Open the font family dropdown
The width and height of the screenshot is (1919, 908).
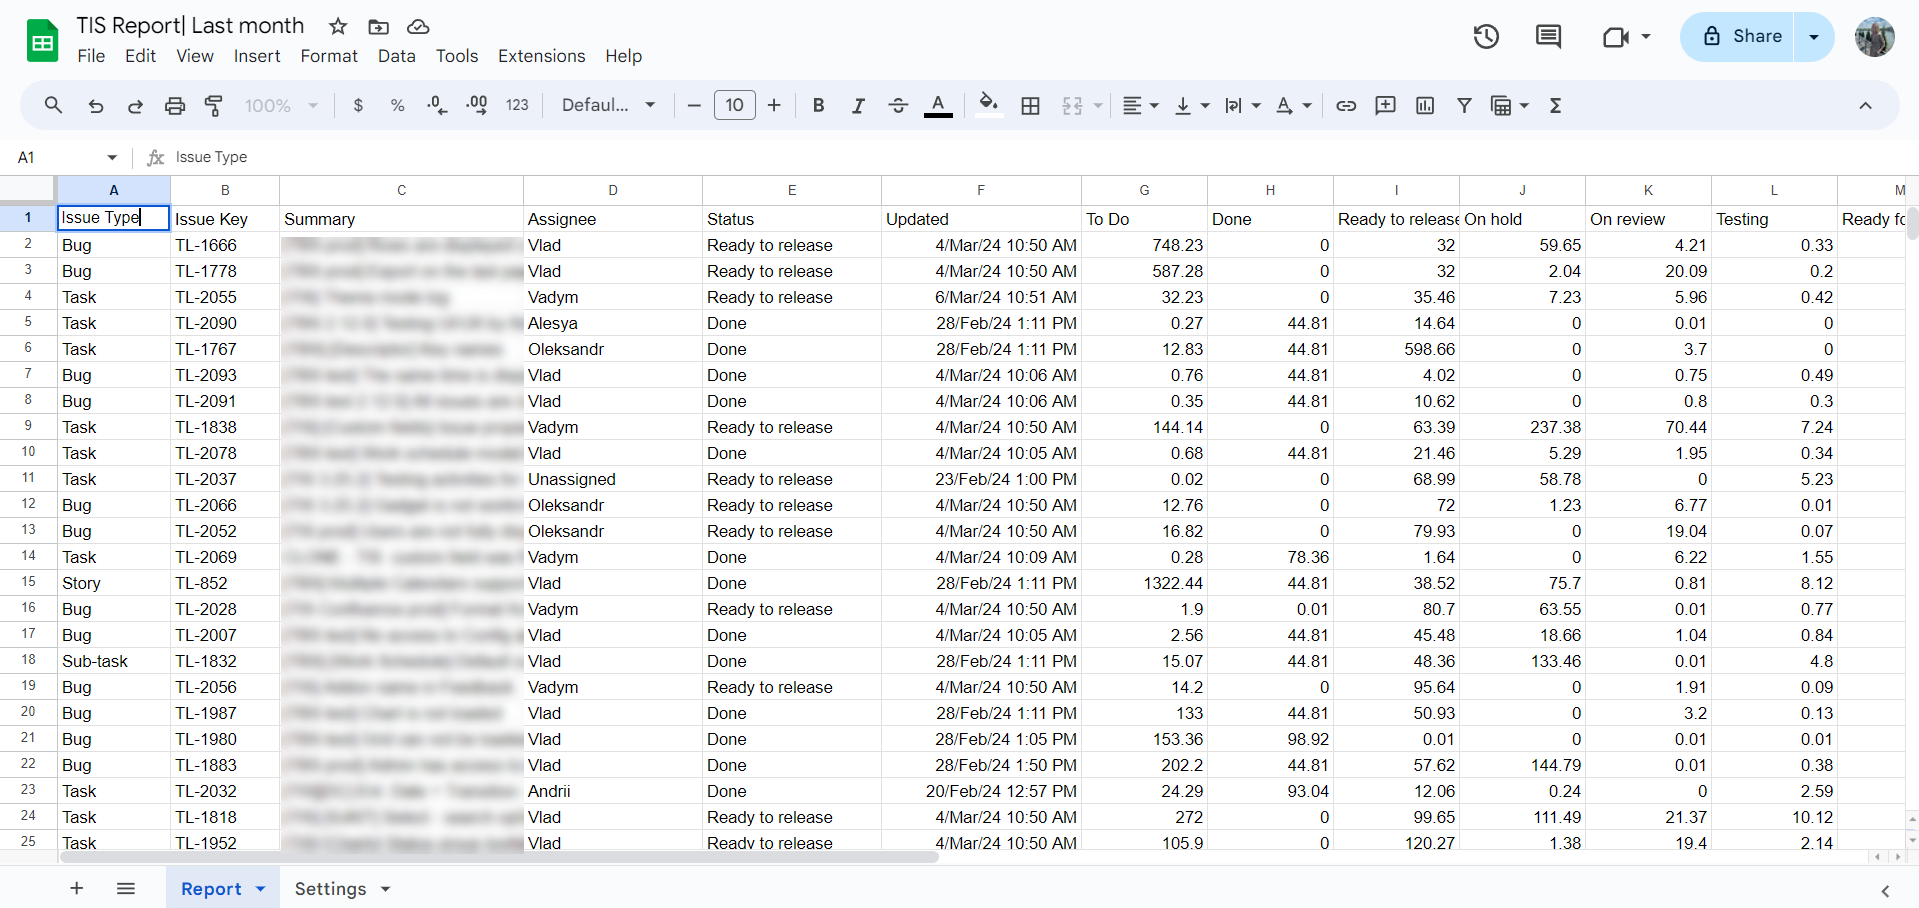point(608,106)
